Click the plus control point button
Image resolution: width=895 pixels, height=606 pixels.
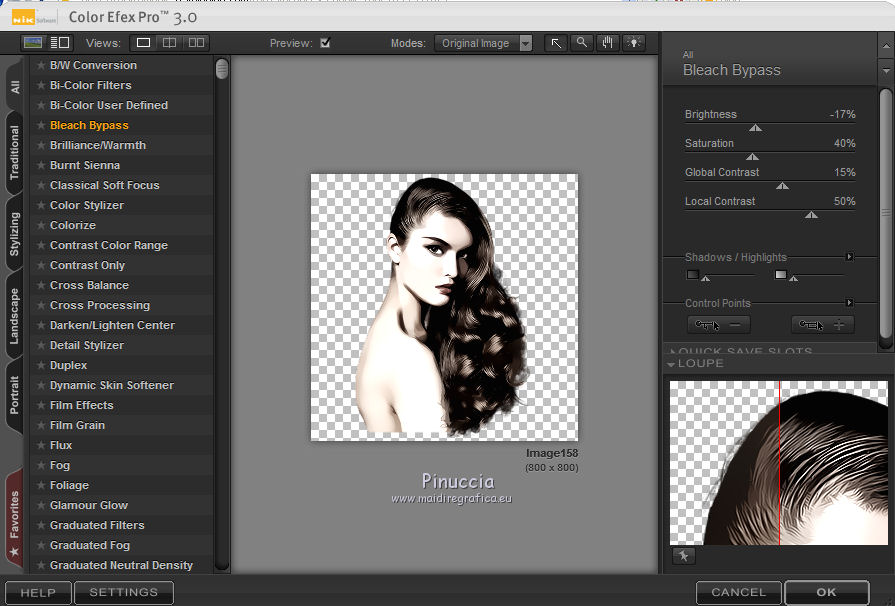point(823,325)
